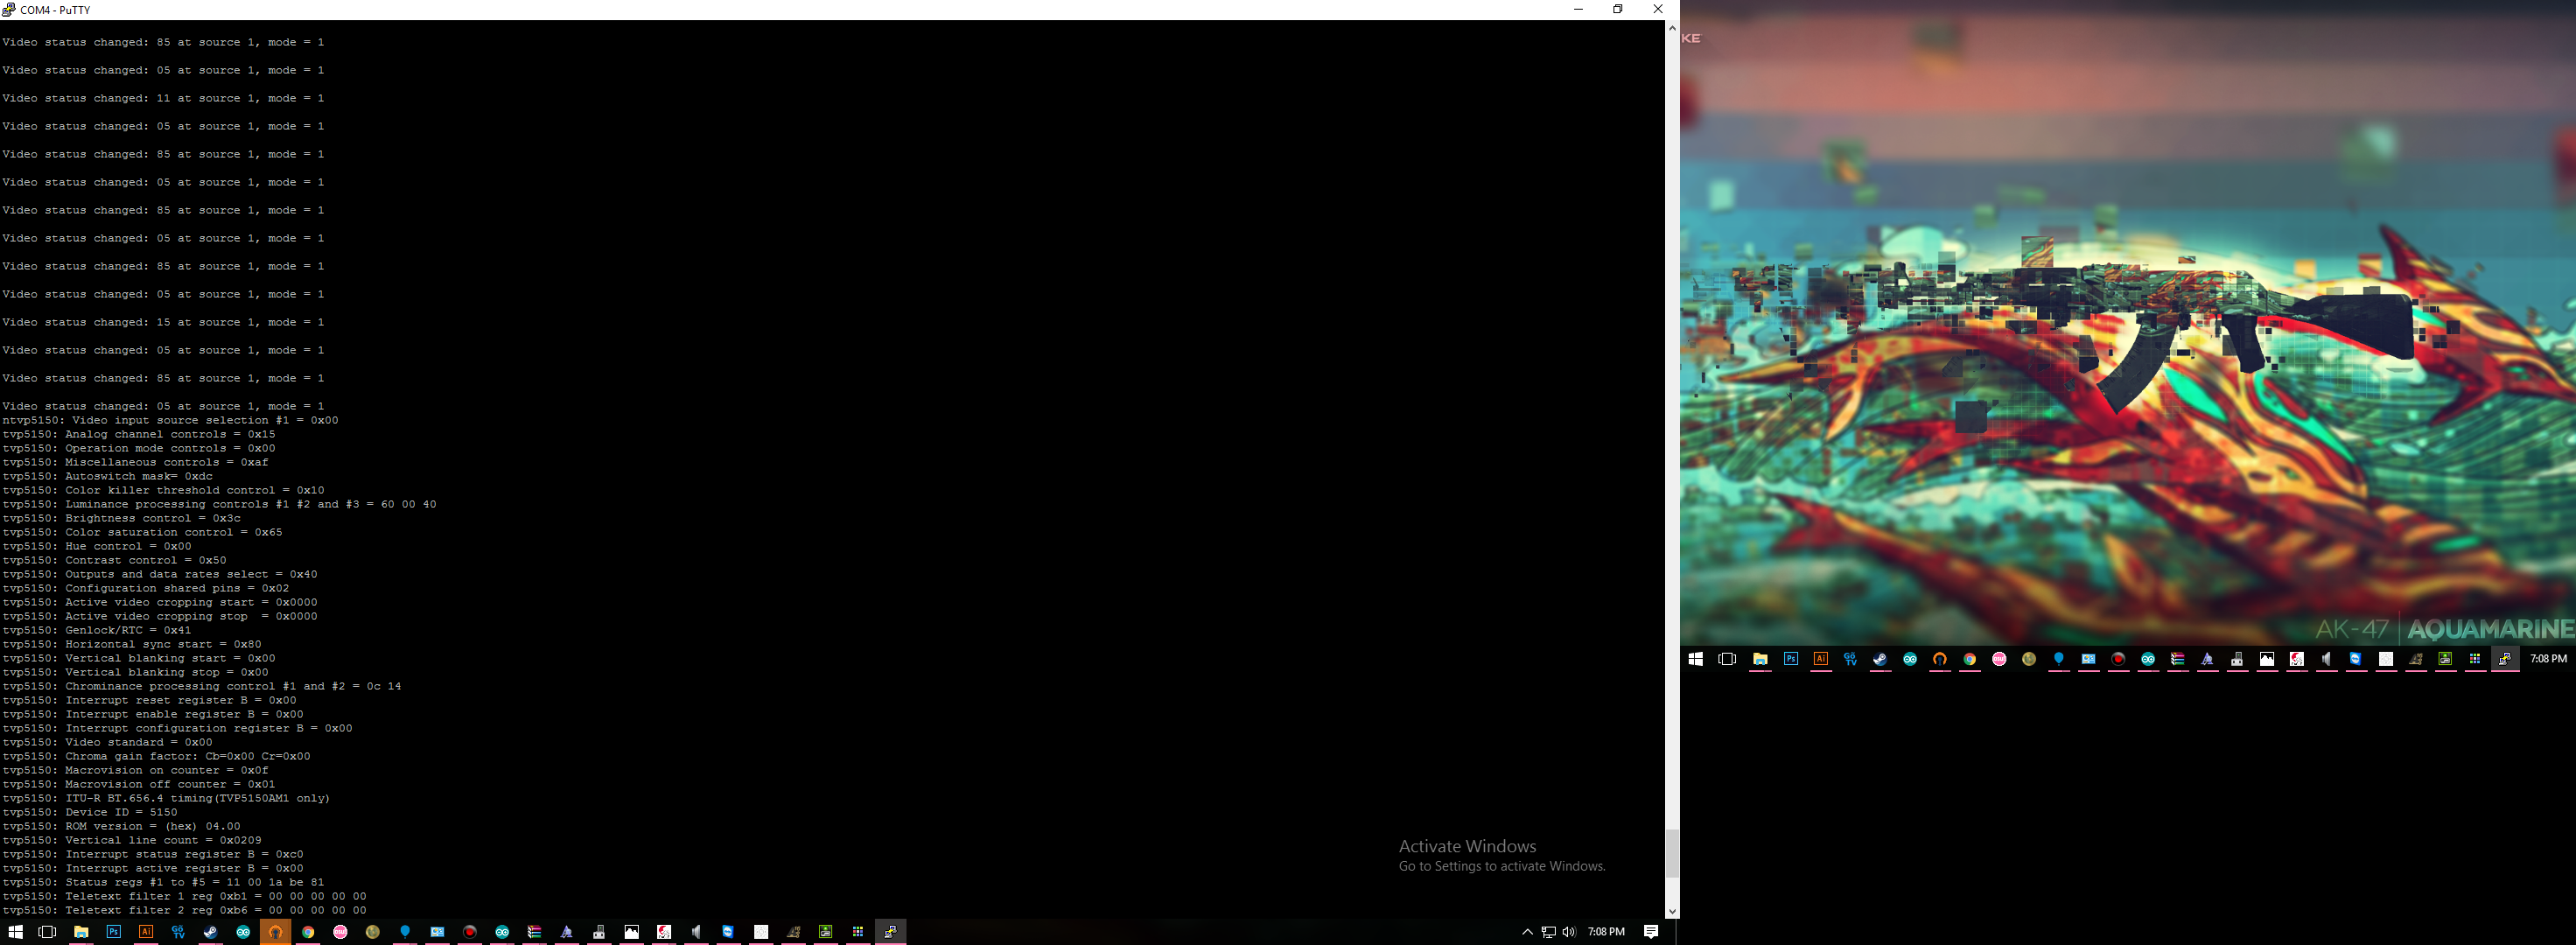Open Steam on the wallpaper monitor's taskbar
2576x945 pixels.
pos(1880,659)
